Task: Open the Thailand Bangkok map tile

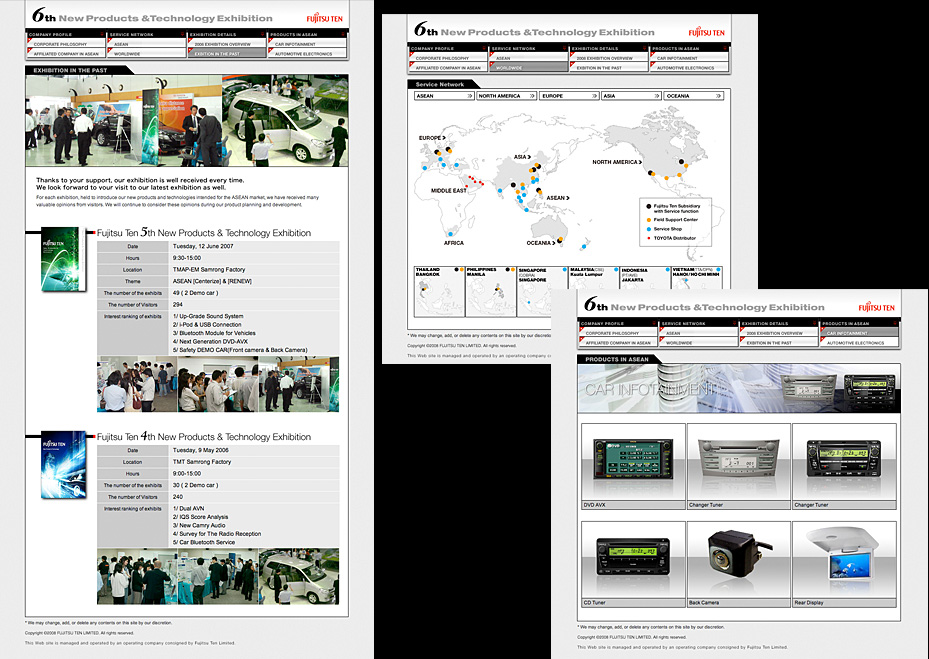Action: pyautogui.click(x=438, y=291)
